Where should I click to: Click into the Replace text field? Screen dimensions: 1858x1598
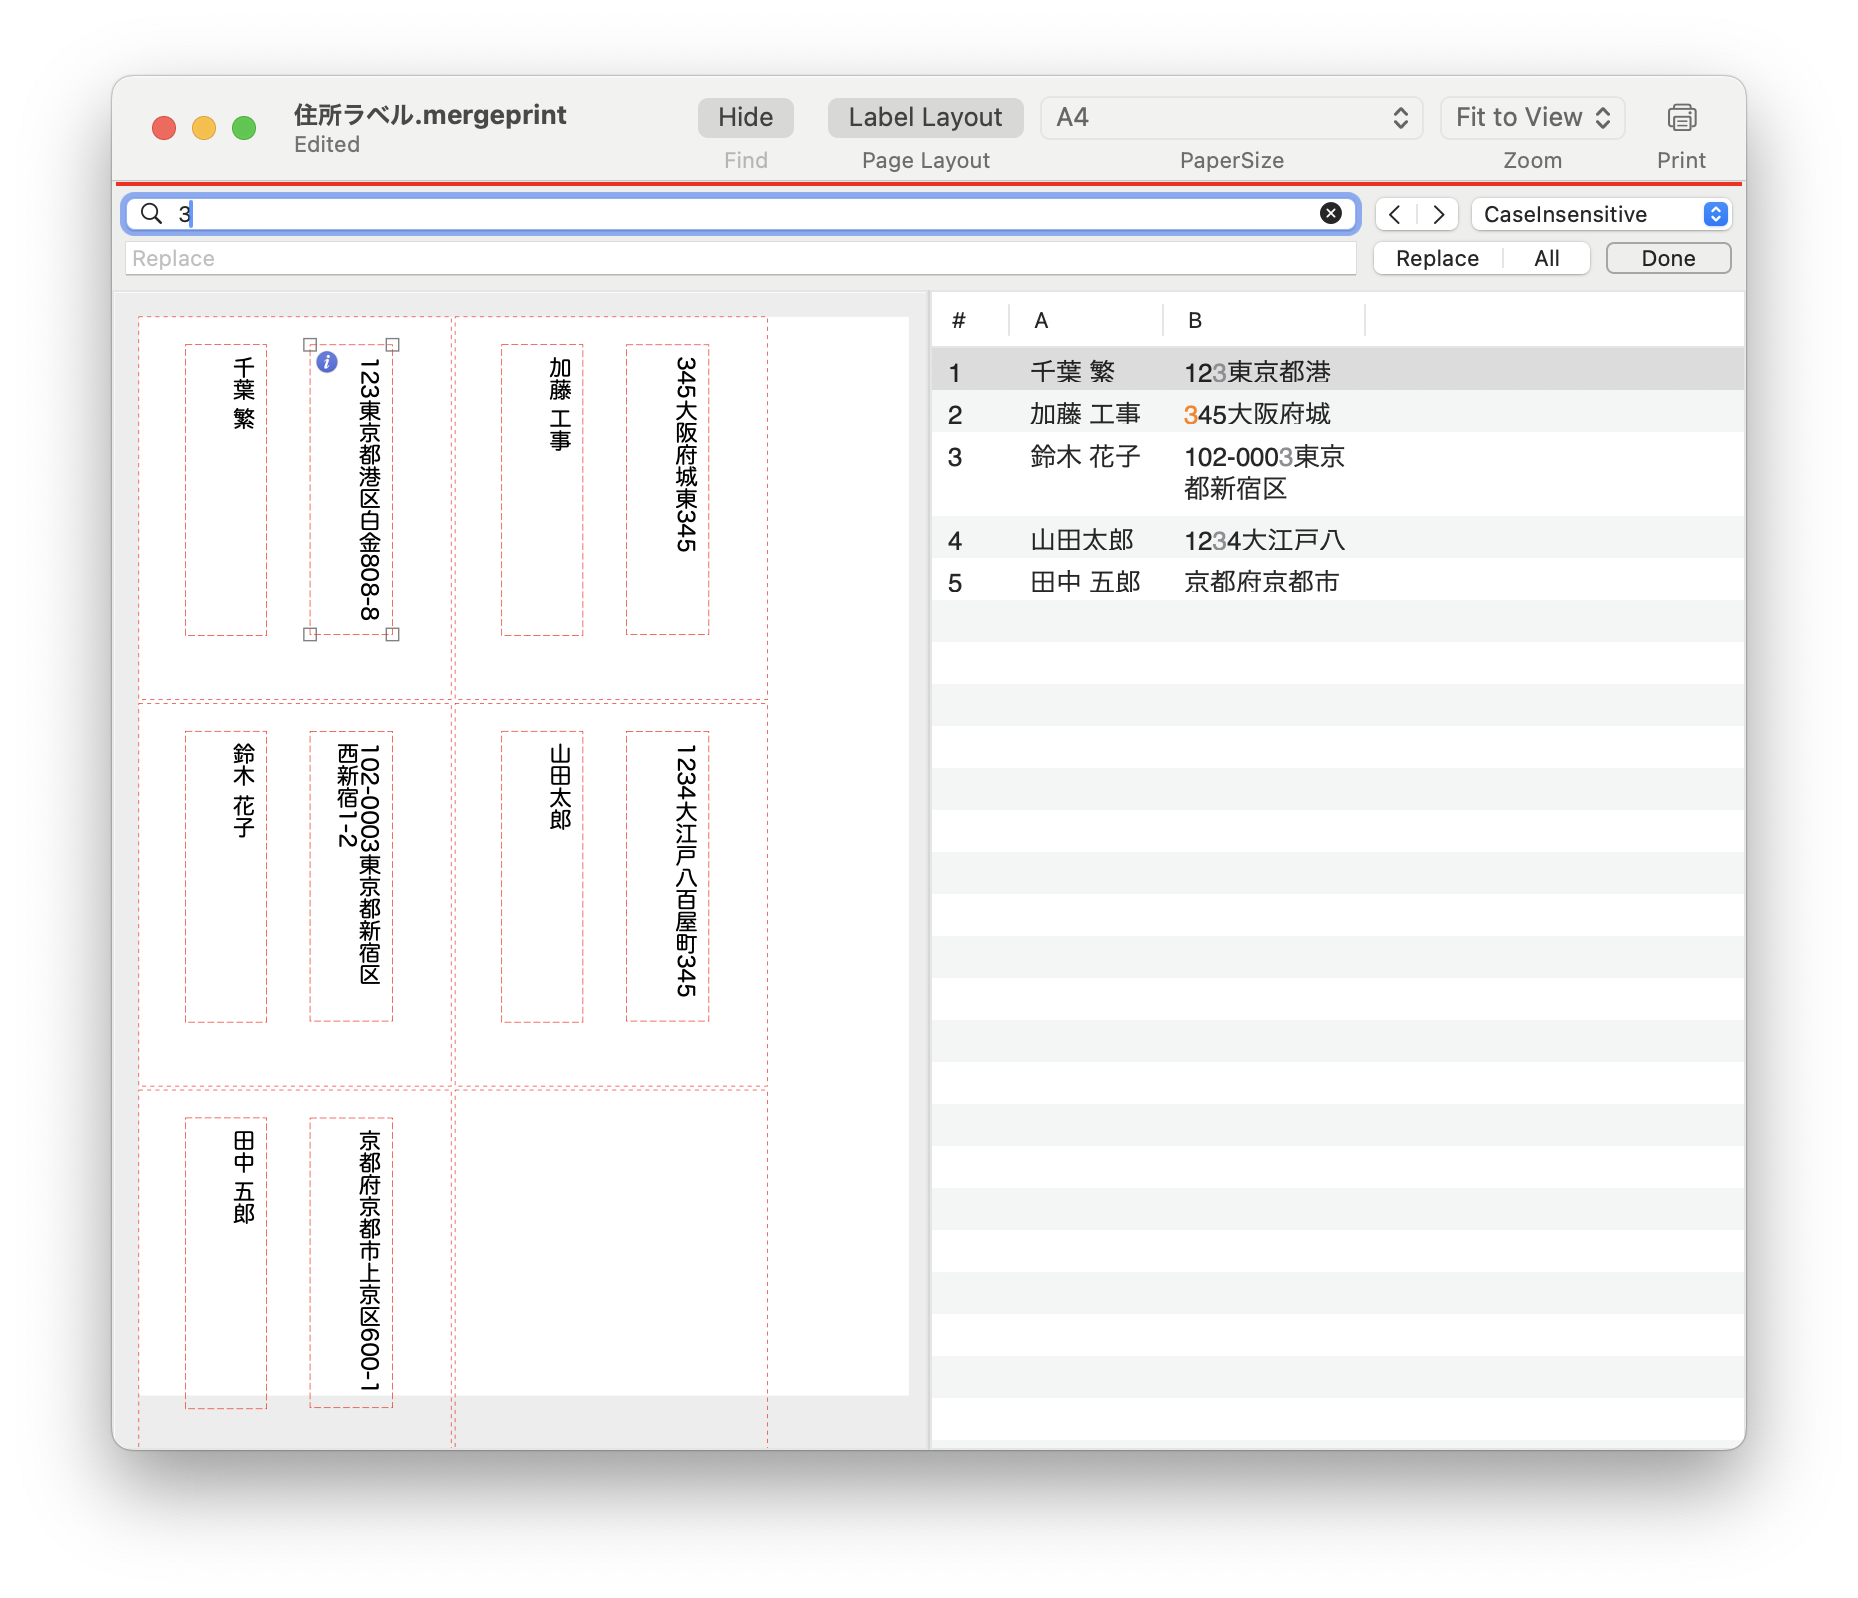pos(740,258)
